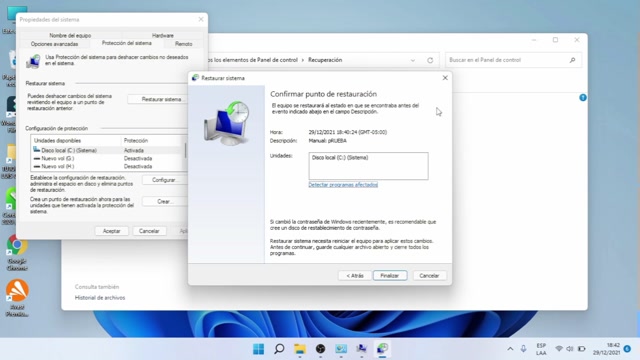Open notification badge in taskbar

[x=627, y=349]
